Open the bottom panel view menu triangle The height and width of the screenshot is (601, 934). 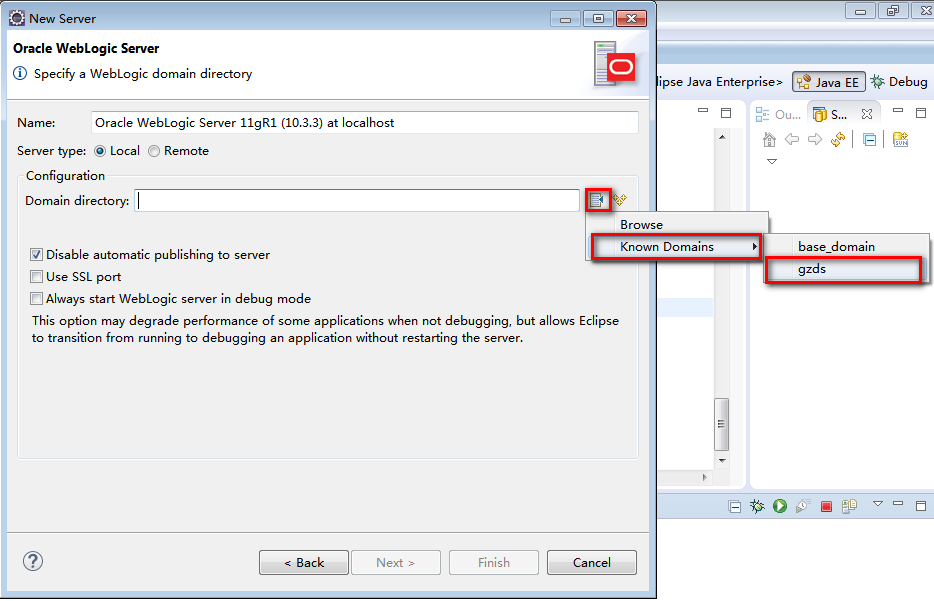point(877,504)
